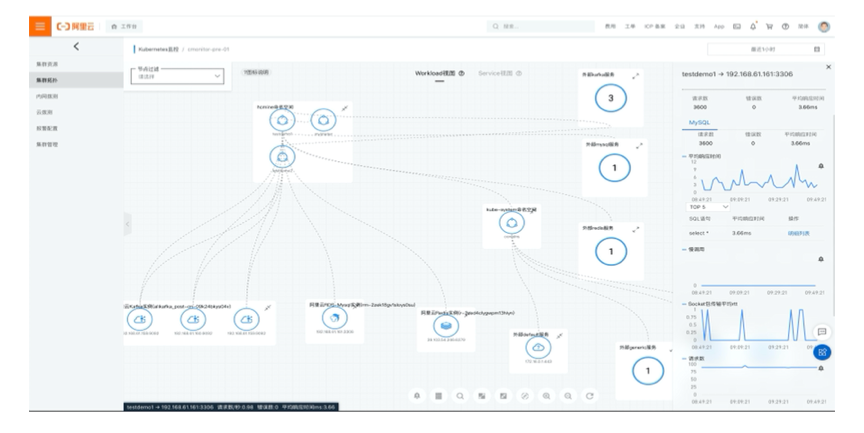The height and width of the screenshot is (433, 864).
Task: Select the MySQL tab in detail panel
Action: (699, 122)
